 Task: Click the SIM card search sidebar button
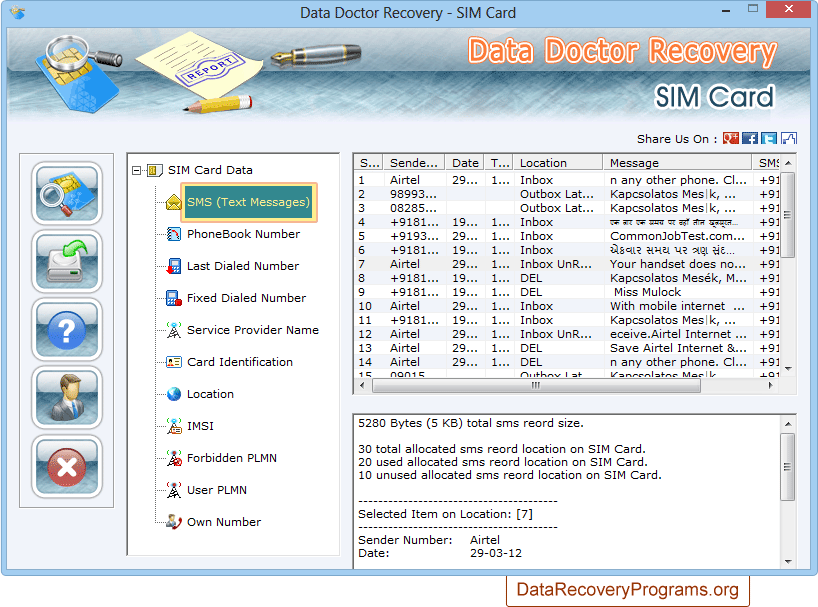coord(66,193)
